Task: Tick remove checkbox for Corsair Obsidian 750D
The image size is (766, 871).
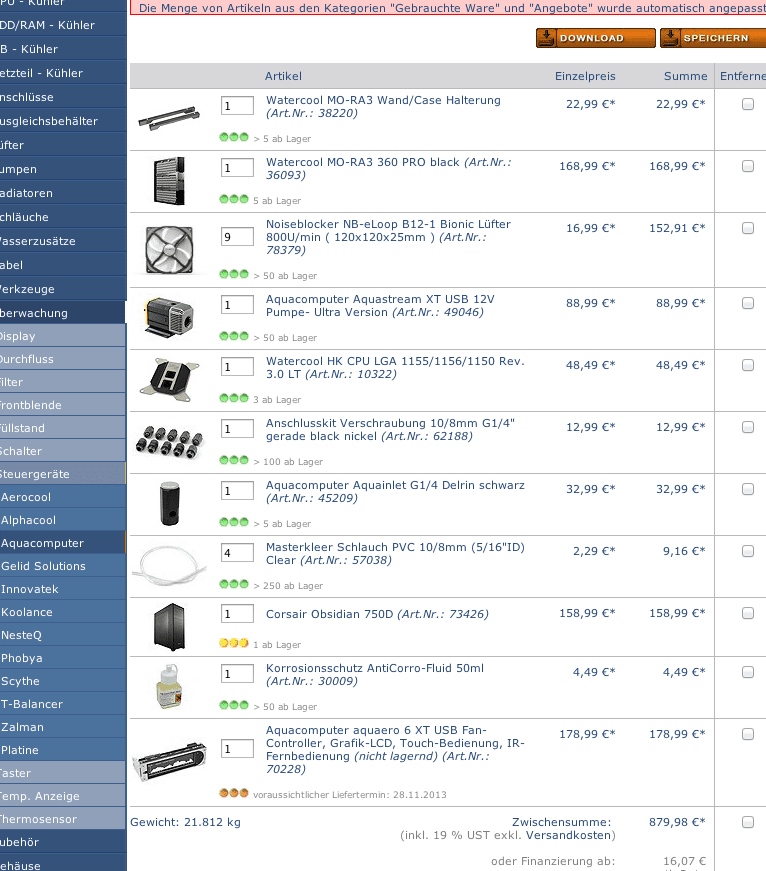Action: (748, 613)
